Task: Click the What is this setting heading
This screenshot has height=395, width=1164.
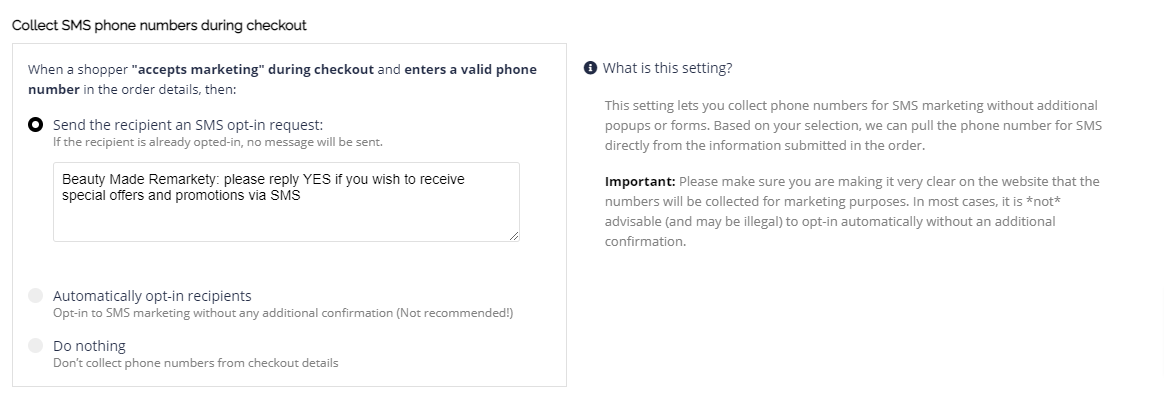Action: point(667,68)
